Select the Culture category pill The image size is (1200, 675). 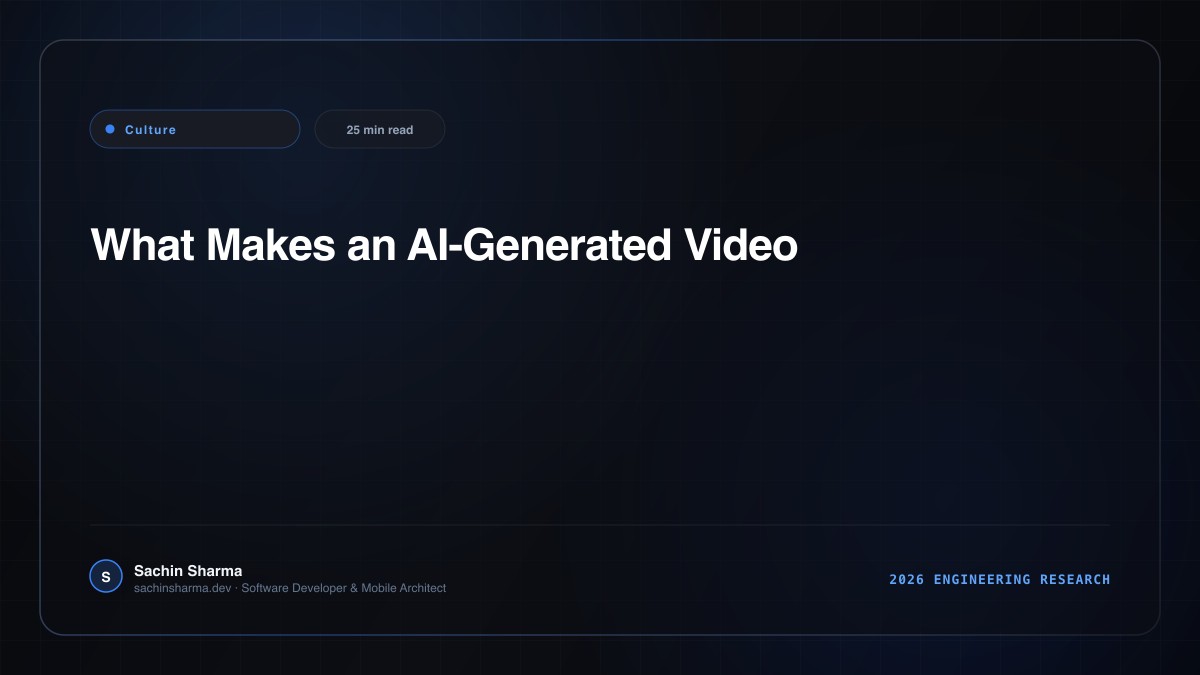195,129
